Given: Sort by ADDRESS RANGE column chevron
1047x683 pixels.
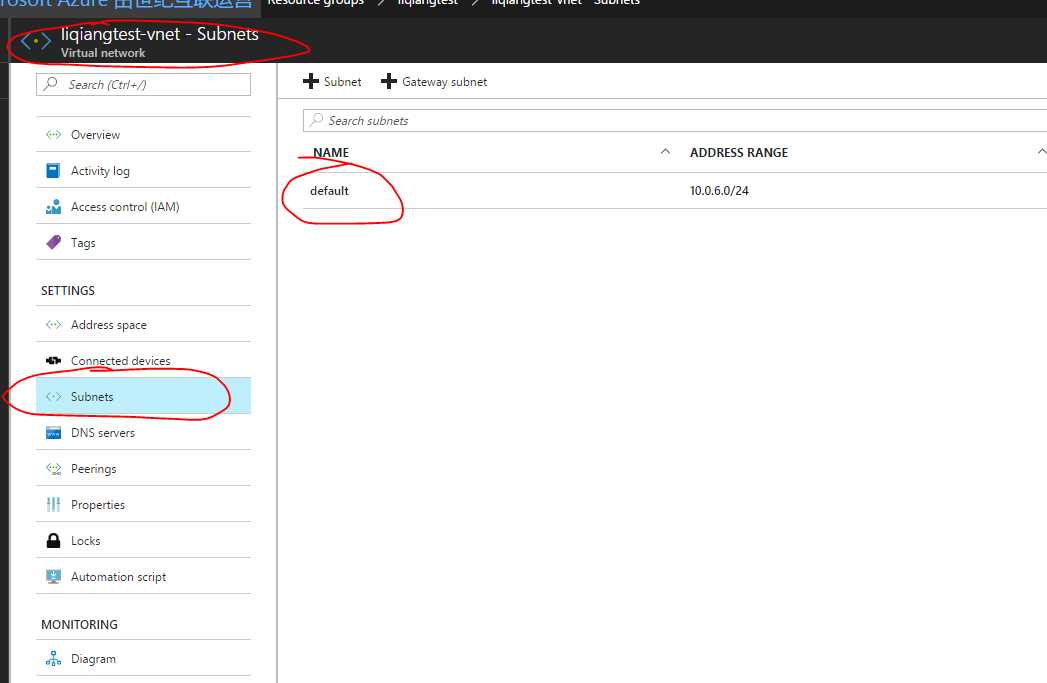Looking at the screenshot, I should click(x=1042, y=152).
